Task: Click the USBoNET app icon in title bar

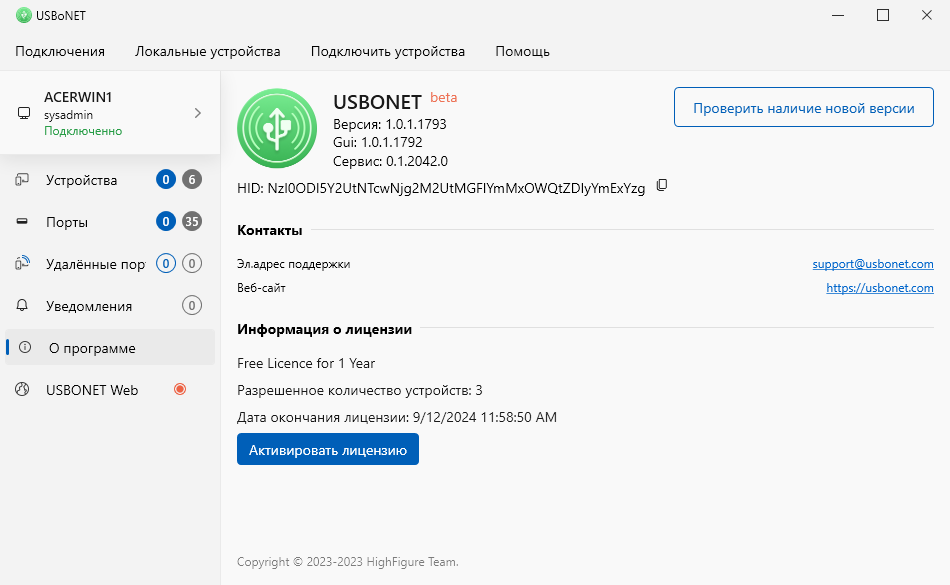Action: click(x=24, y=15)
